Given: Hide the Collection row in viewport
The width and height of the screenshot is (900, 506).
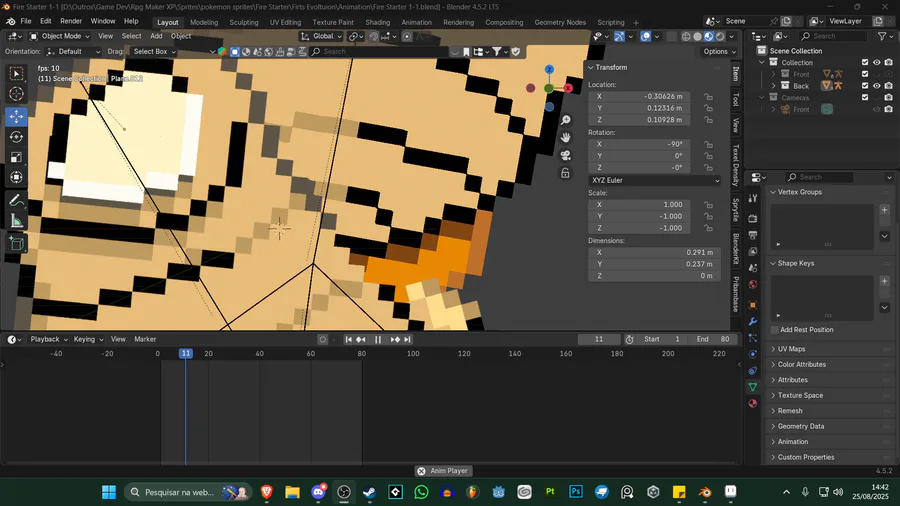Looking at the screenshot, I should (x=876, y=62).
